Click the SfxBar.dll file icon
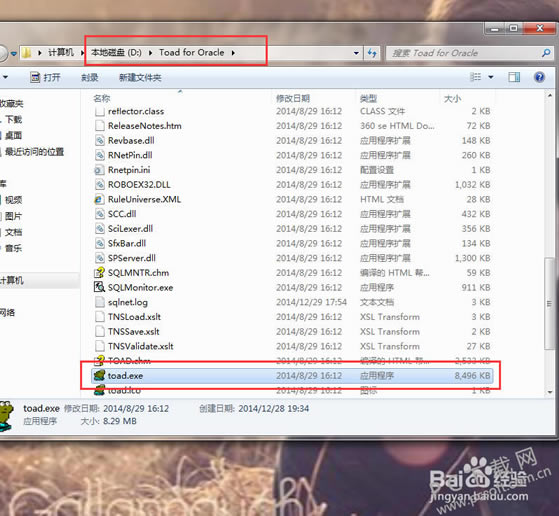559x516 pixels. pyautogui.click(x=99, y=243)
